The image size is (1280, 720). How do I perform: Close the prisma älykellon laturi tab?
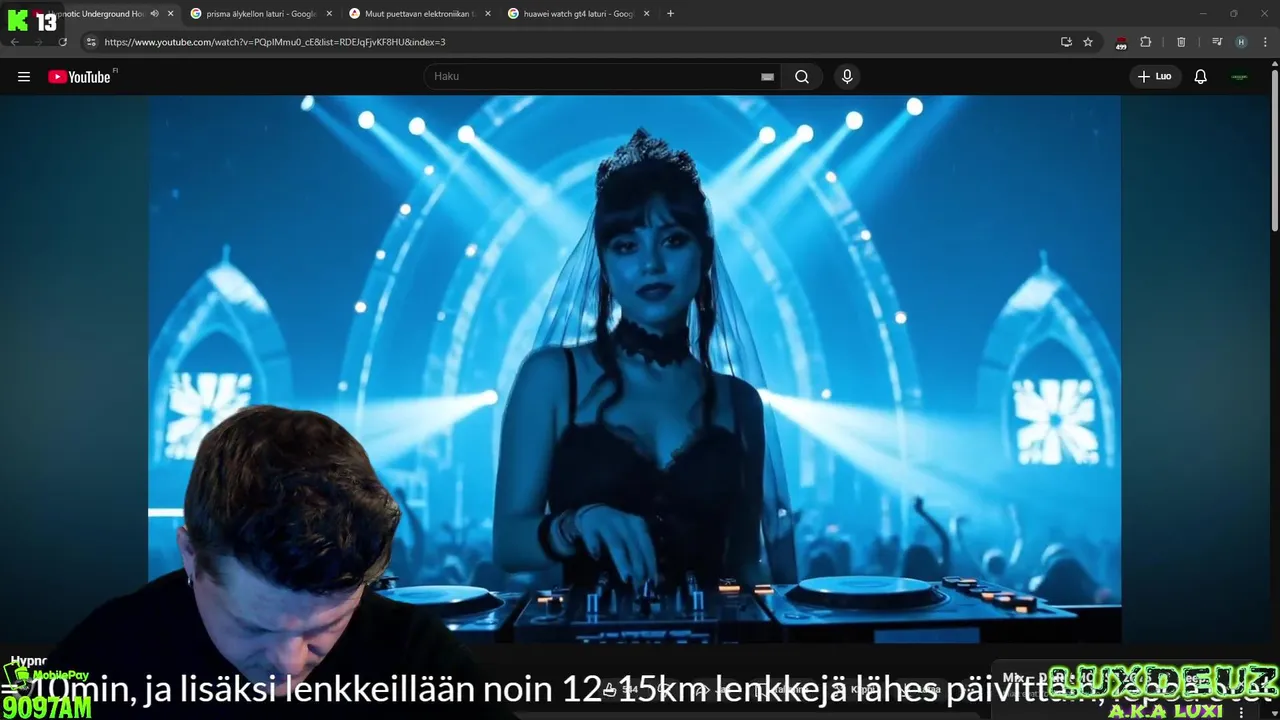click(x=329, y=14)
